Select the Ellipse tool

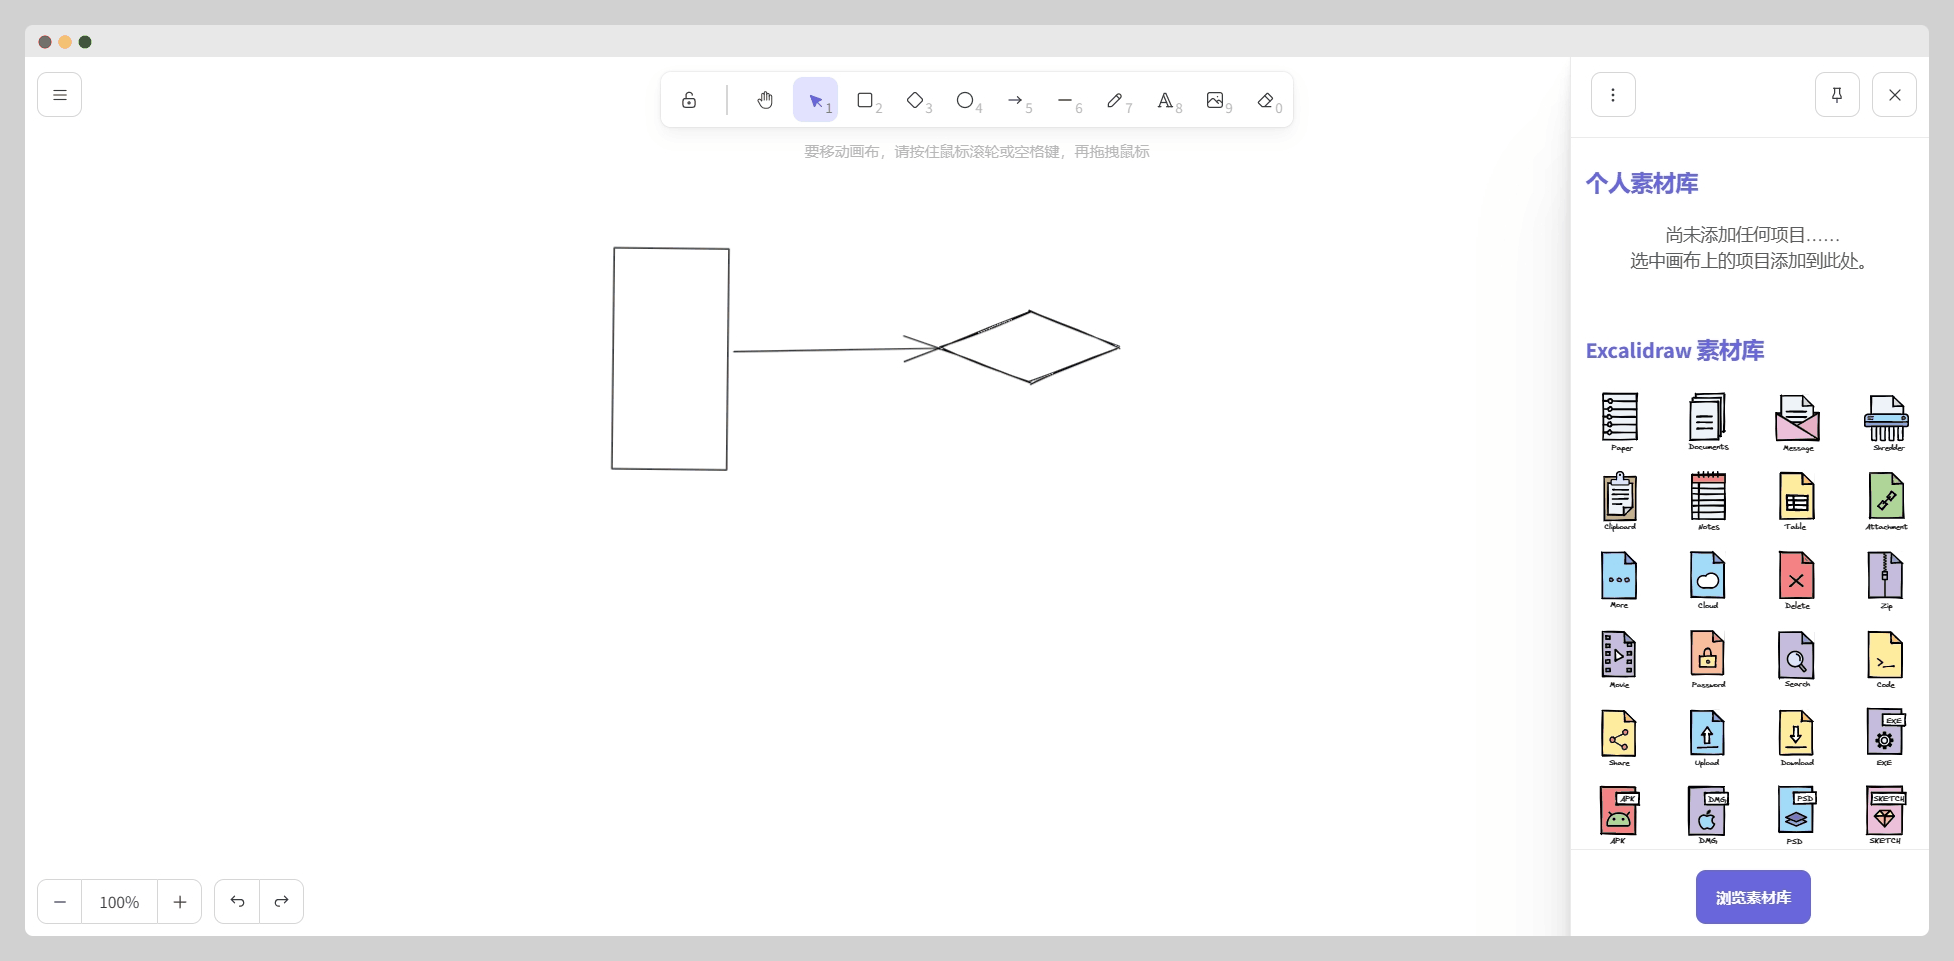[965, 100]
